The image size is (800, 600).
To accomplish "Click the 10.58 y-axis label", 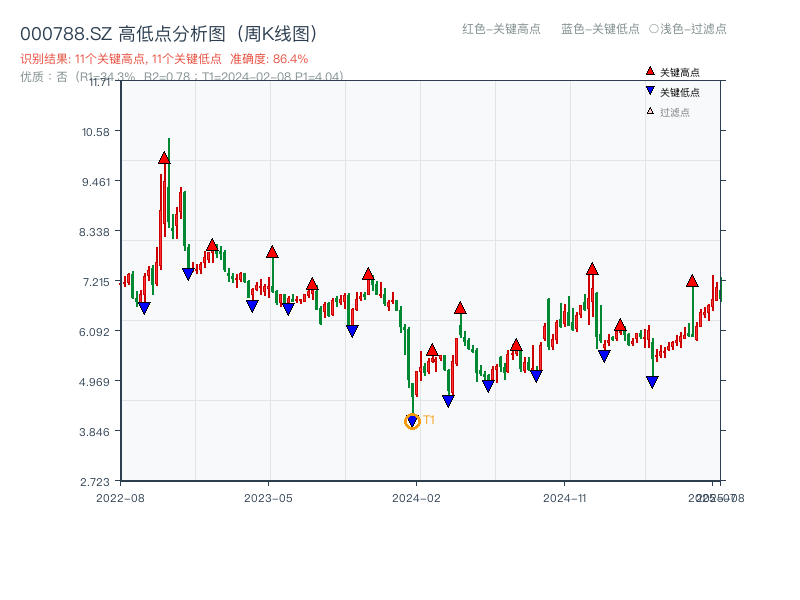I will click(x=96, y=132).
